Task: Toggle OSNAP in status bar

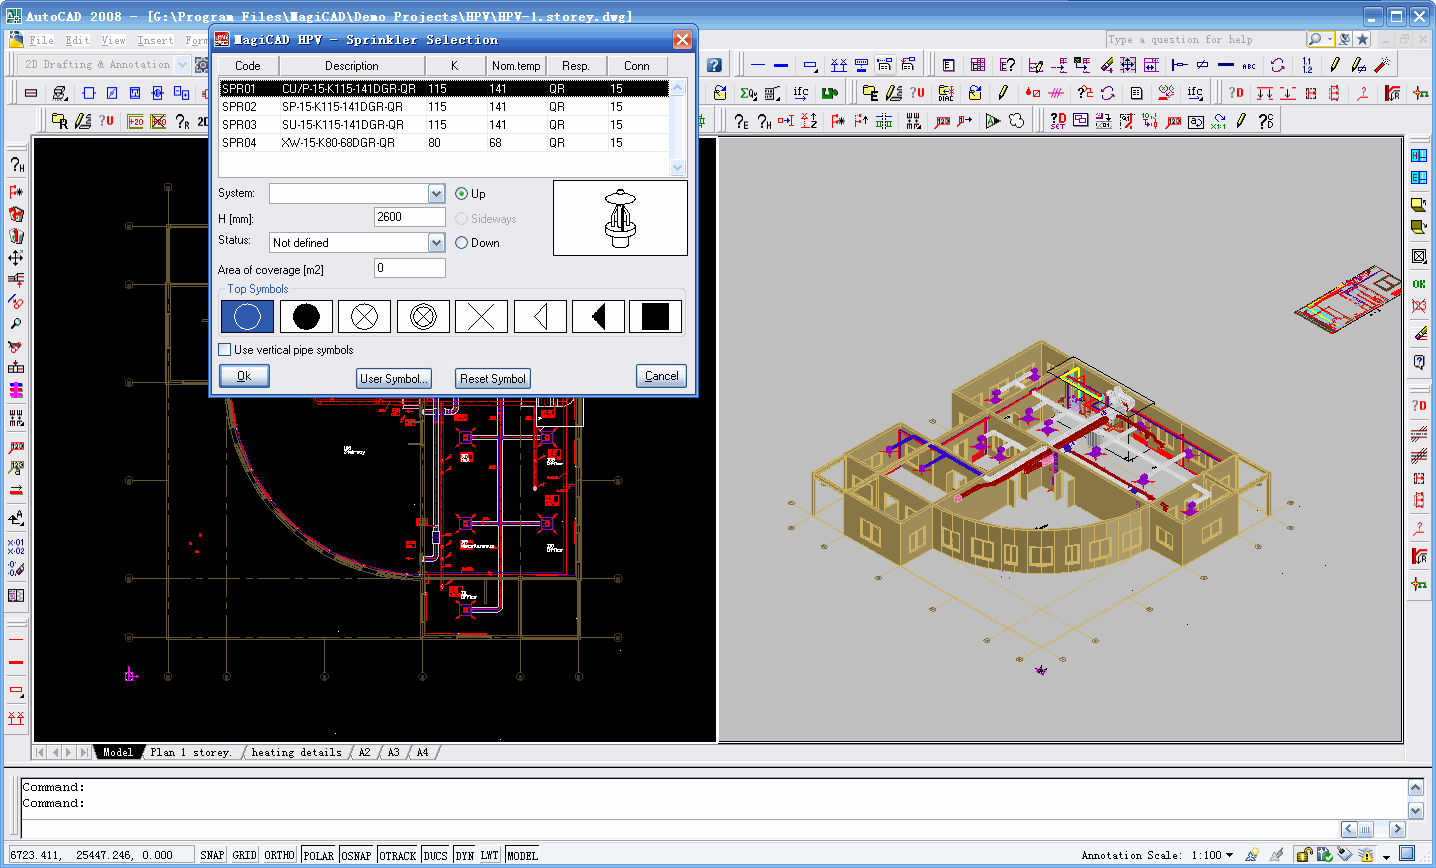Action: click(356, 855)
